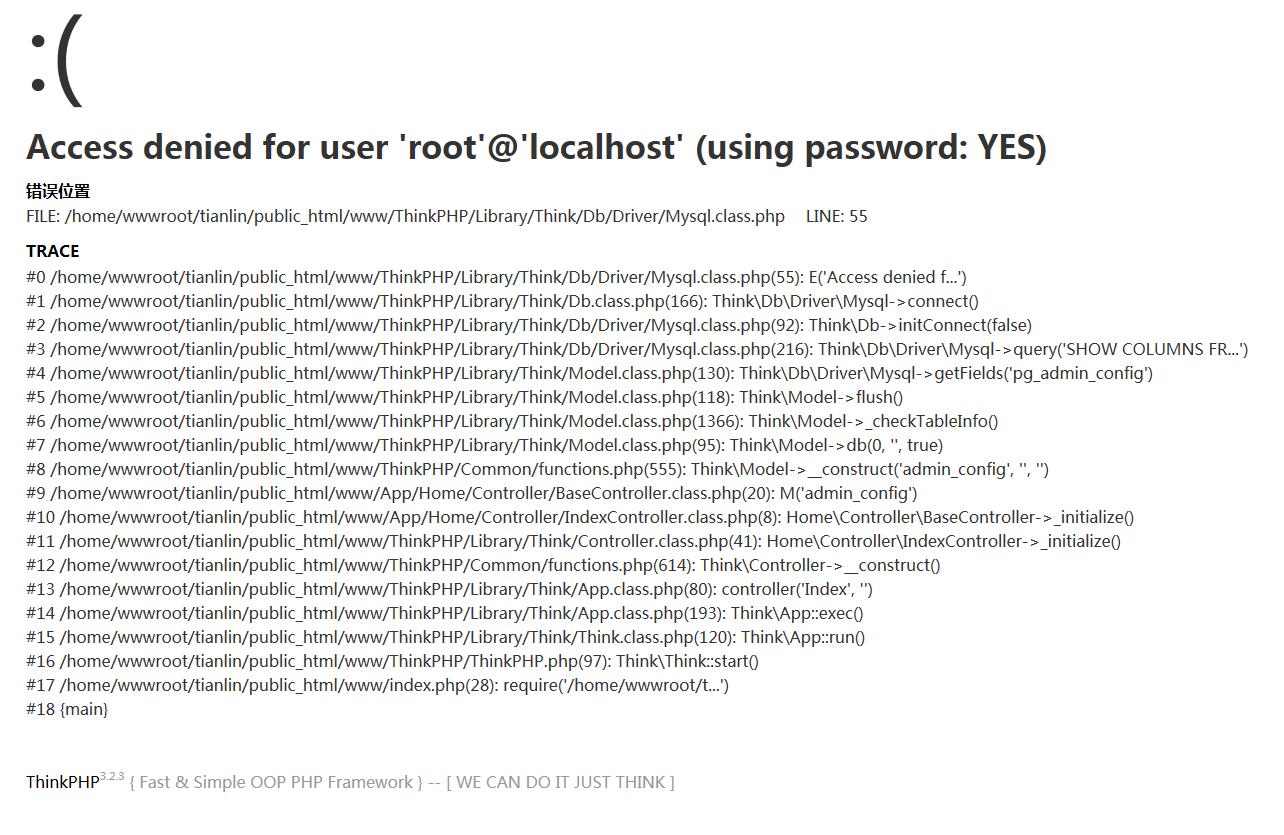The width and height of the screenshot is (1284, 835).
Task: Click trace line #4 getFields('pg_admin_config')
Action: point(589,373)
